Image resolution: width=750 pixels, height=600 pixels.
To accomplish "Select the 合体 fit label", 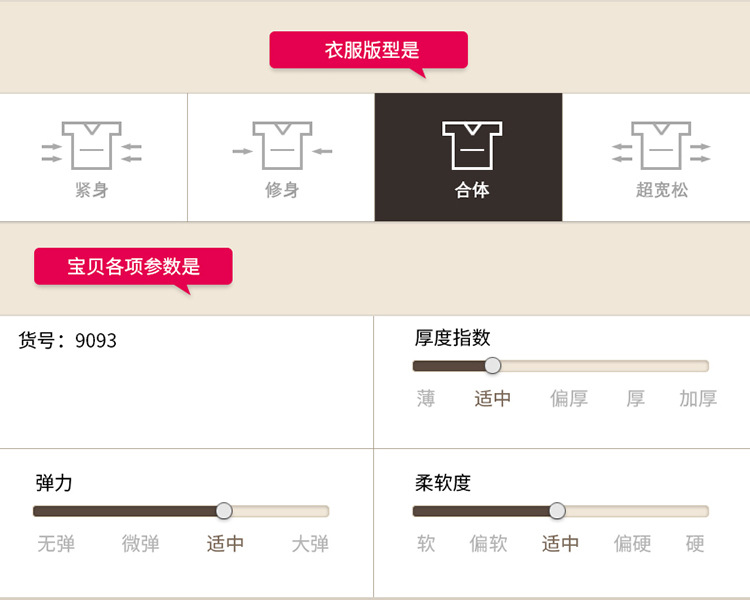I will pos(472,190).
